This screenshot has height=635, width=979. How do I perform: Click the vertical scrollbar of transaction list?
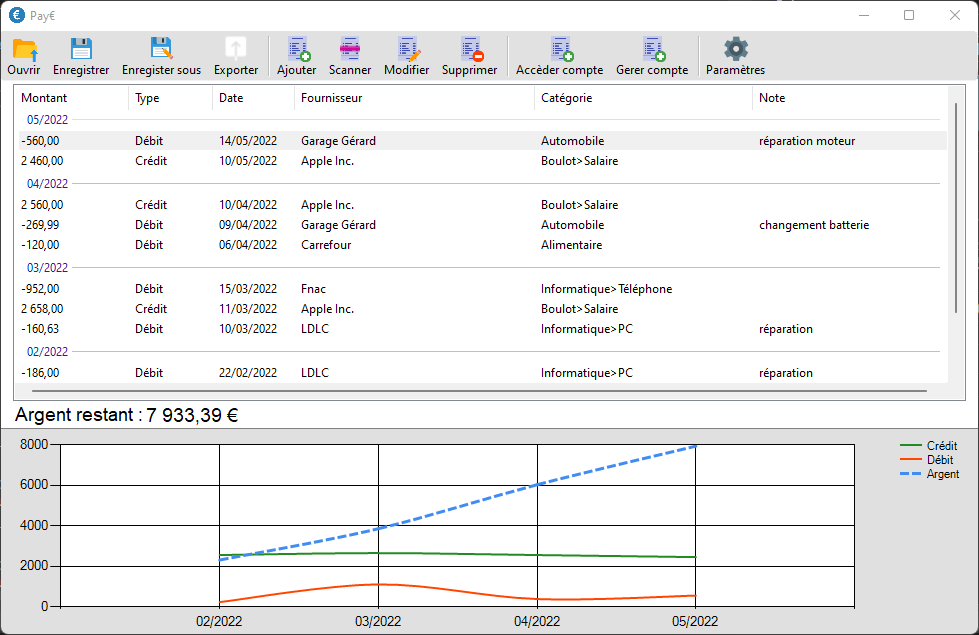tap(956, 208)
